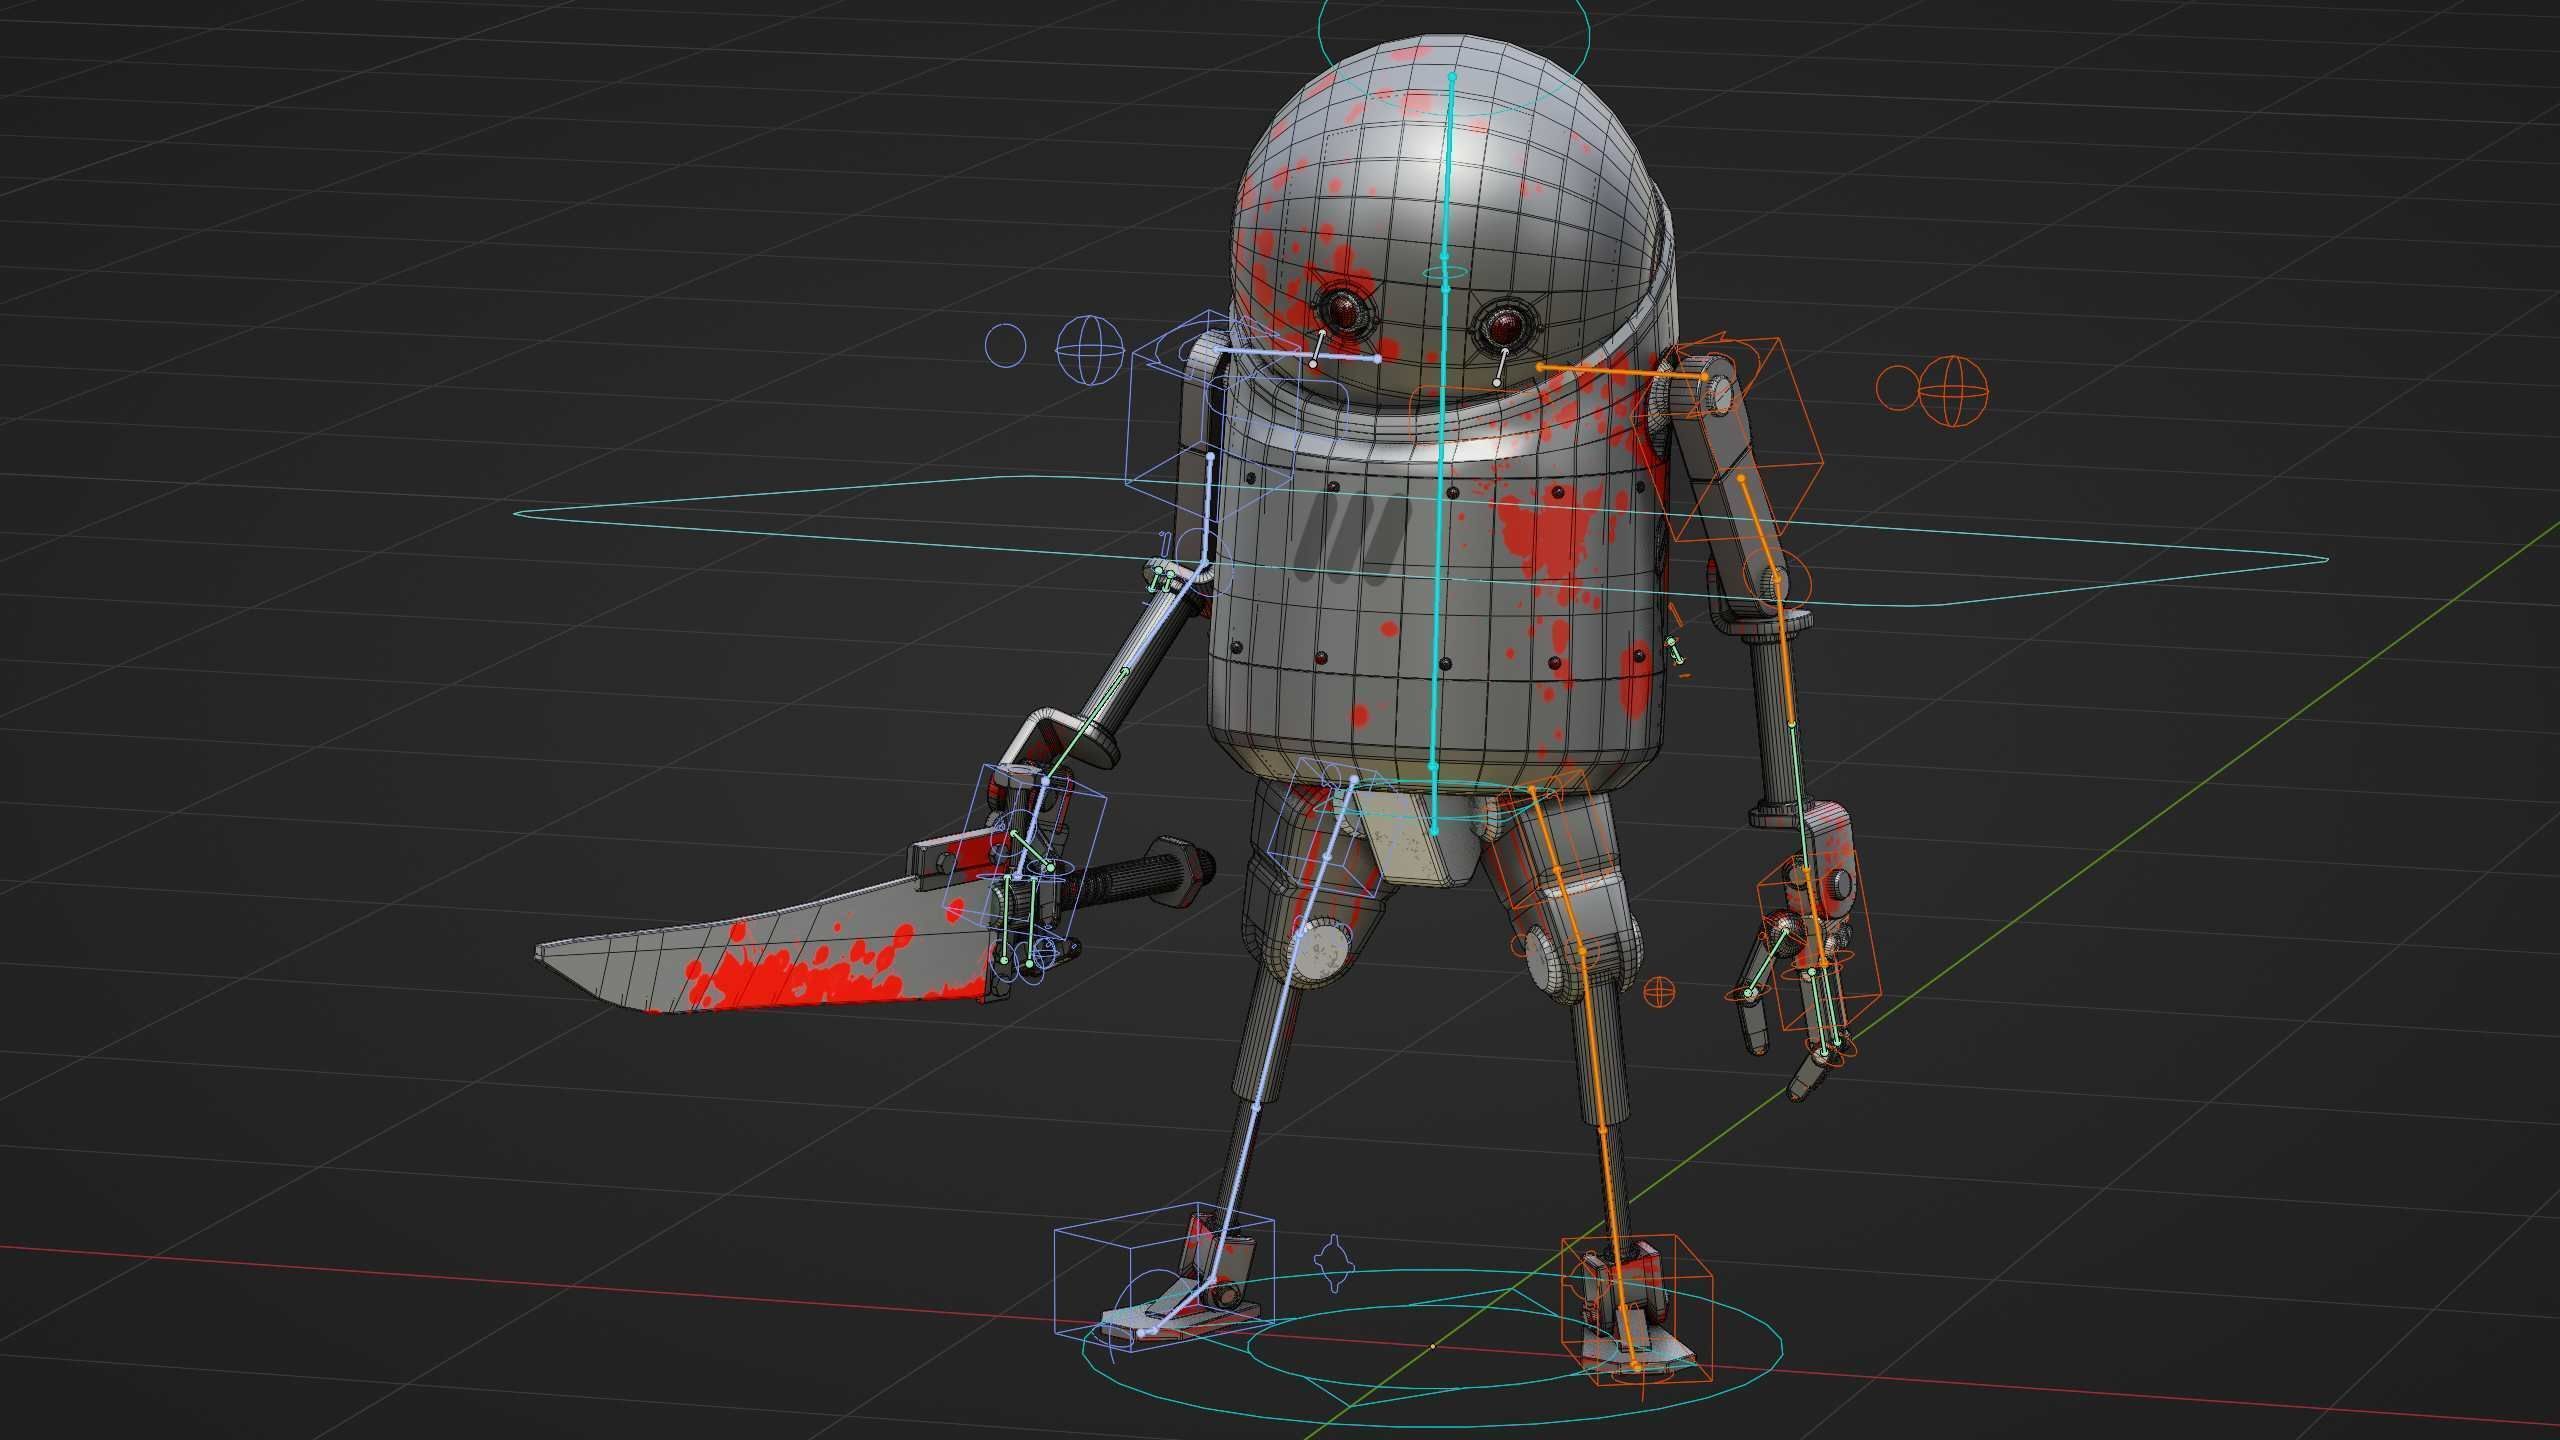
Task: Select the orange shoulder bone across right collar
Action: (1622, 373)
